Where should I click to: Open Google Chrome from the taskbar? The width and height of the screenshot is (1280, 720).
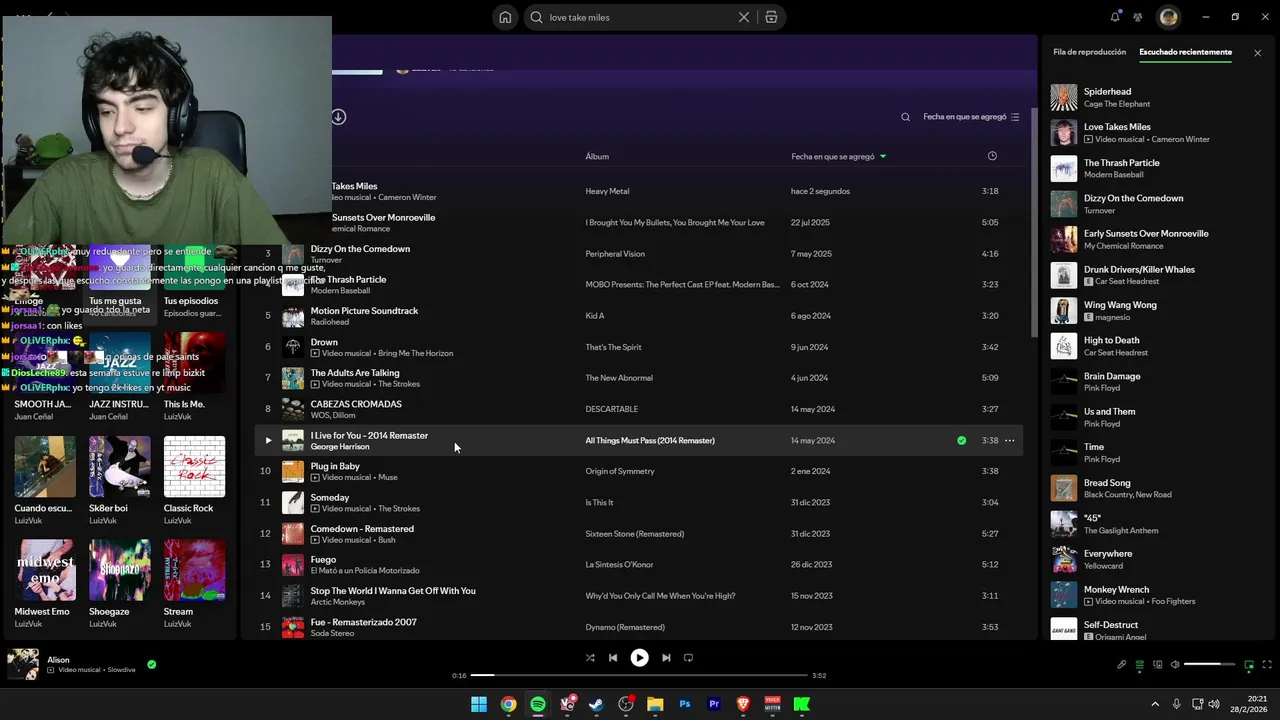(x=508, y=704)
